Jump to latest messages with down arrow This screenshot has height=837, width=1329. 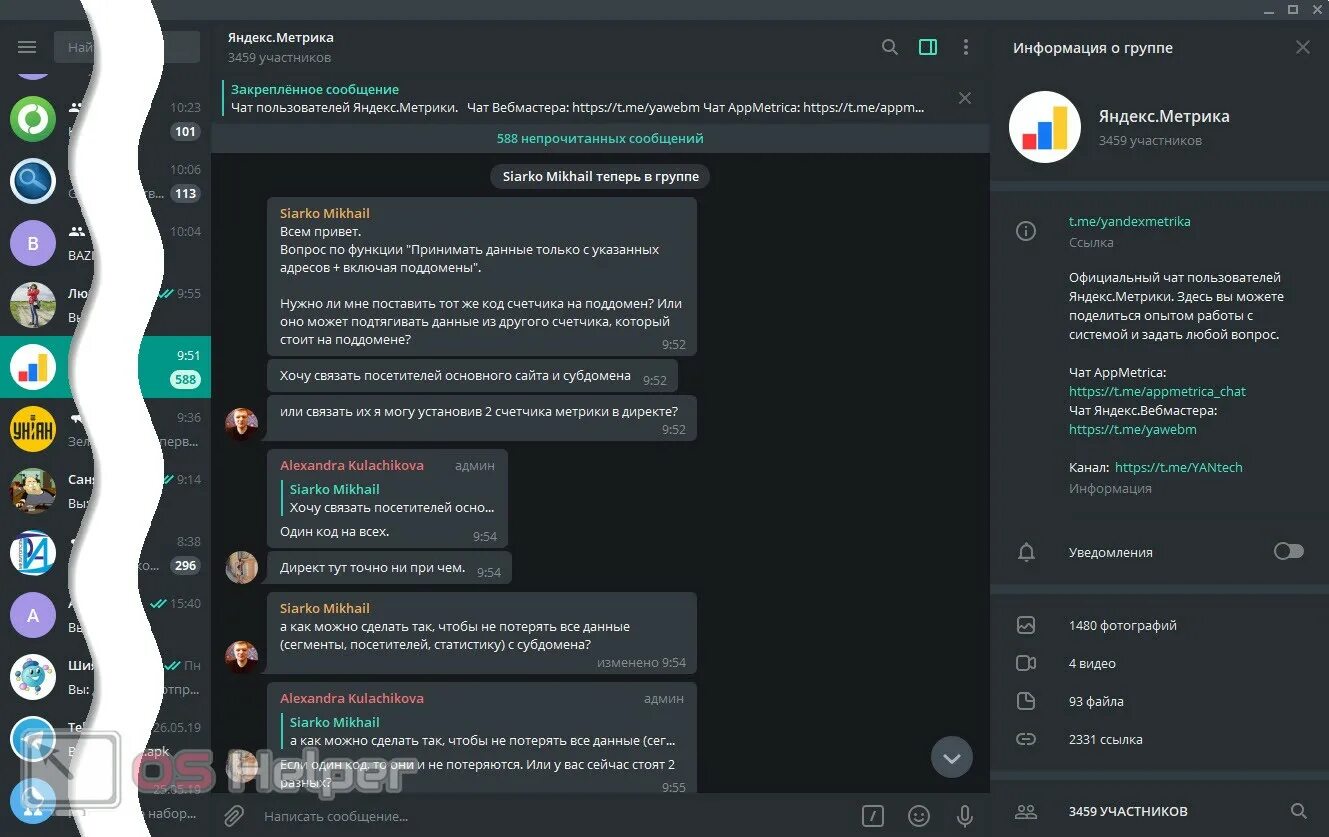pos(951,758)
